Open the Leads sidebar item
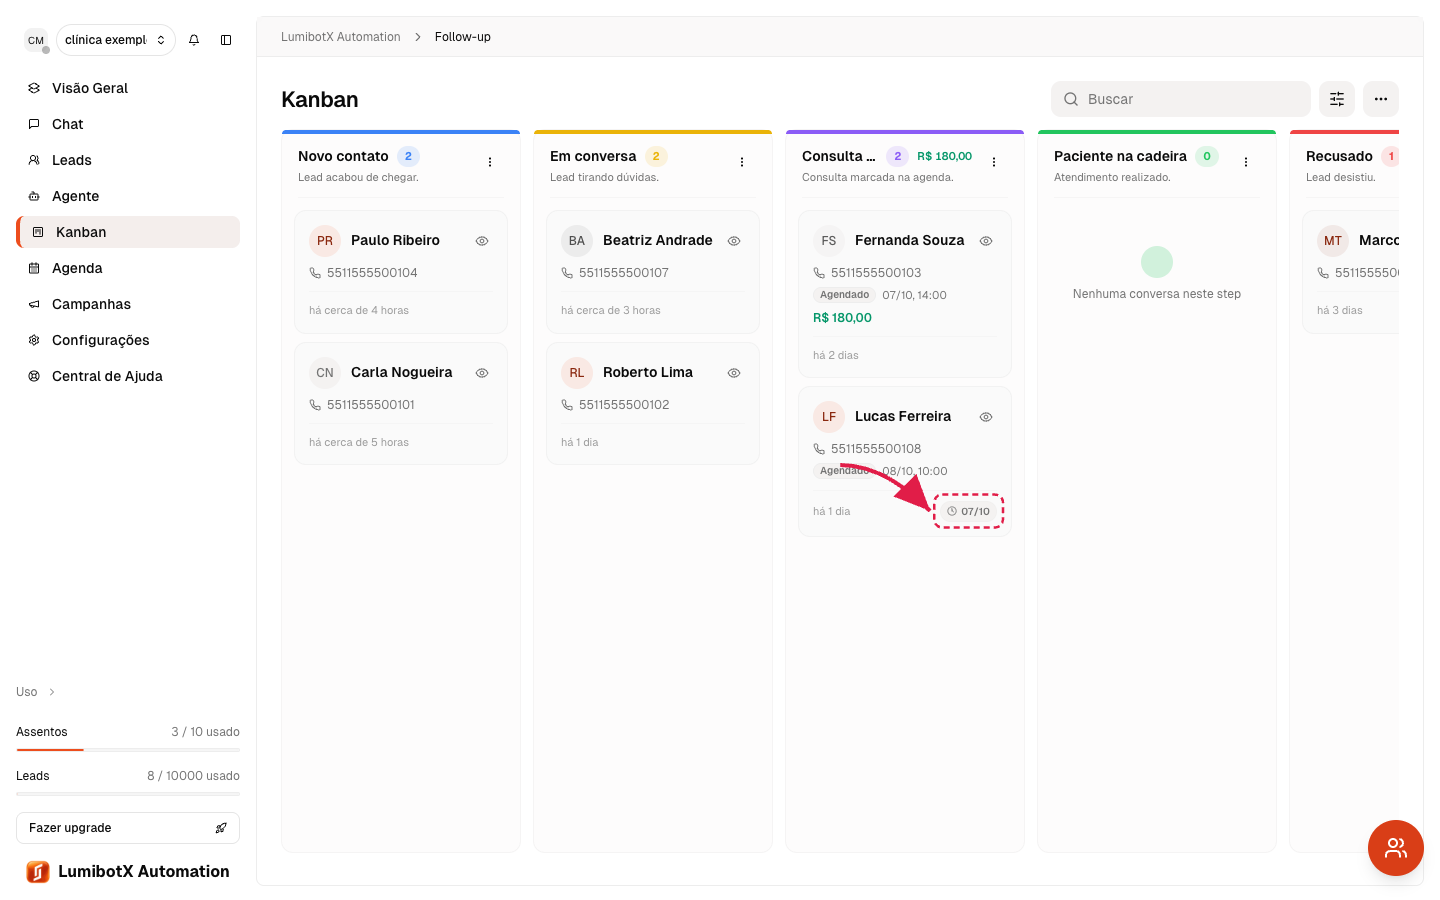Viewport: 1440px width, 900px height. point(128,160)
